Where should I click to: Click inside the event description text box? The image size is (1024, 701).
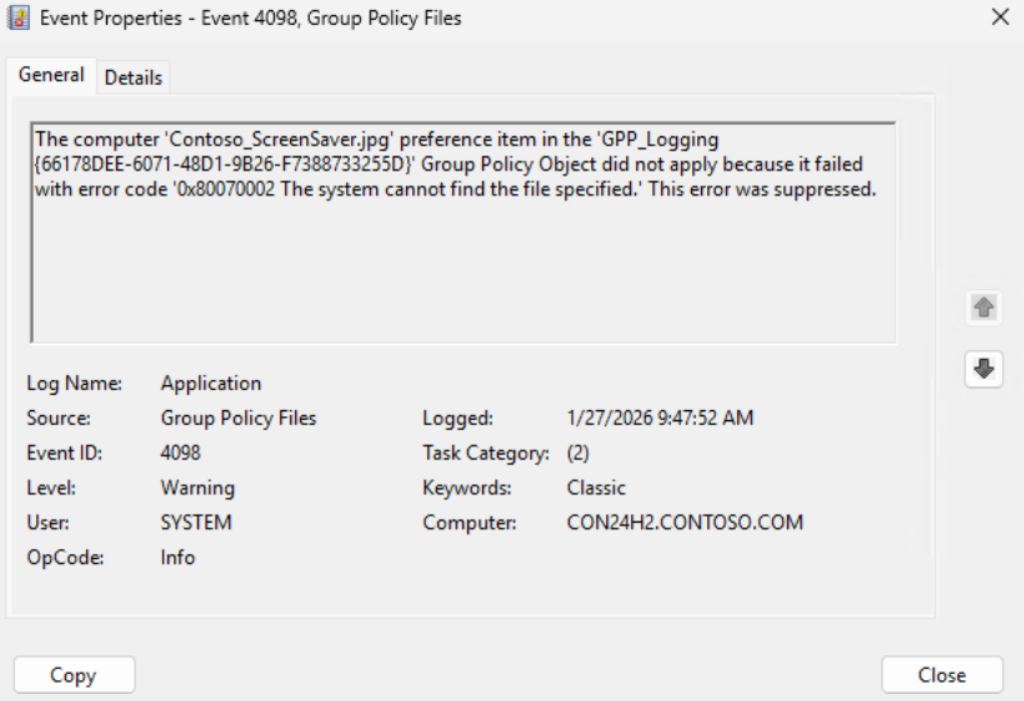[x=463, y=270]
